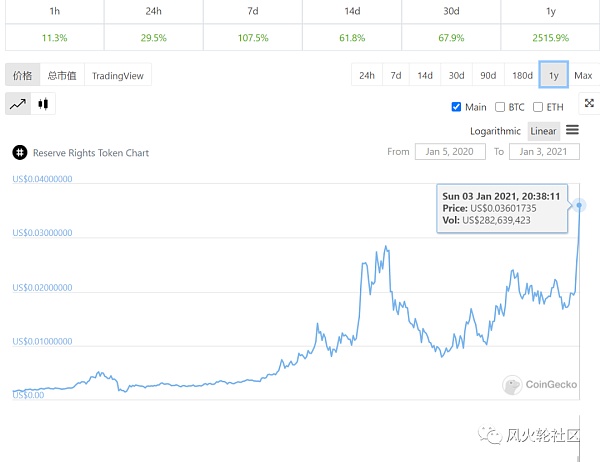Open the TradingView tab
This screenshot has width=600, height=462.
click(x=117, y=76)
